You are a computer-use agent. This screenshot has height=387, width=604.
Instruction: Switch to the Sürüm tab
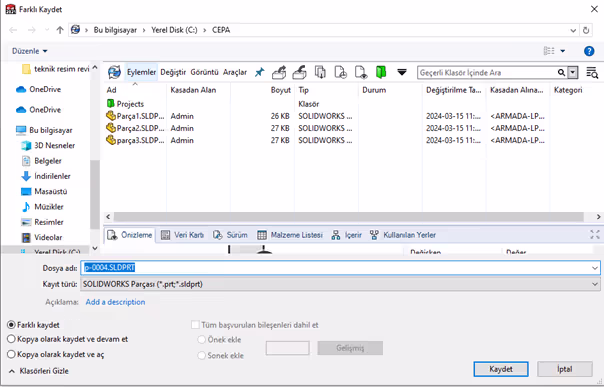[230, 235]
